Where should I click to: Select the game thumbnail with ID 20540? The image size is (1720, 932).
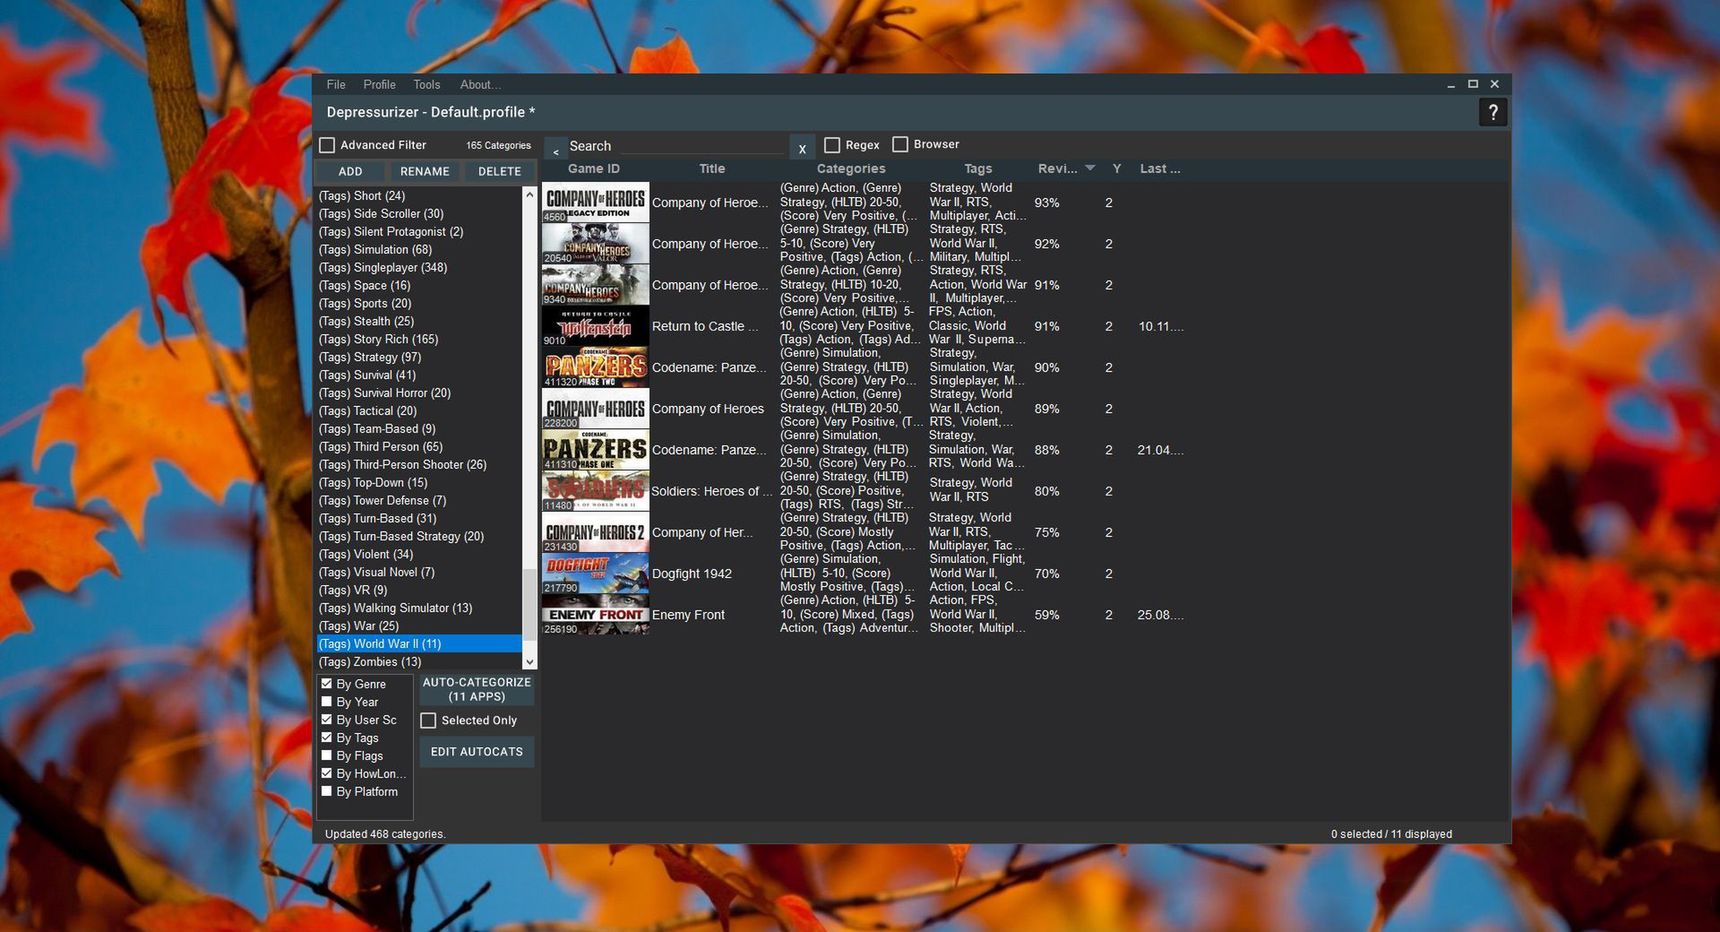tap(596, 244)
